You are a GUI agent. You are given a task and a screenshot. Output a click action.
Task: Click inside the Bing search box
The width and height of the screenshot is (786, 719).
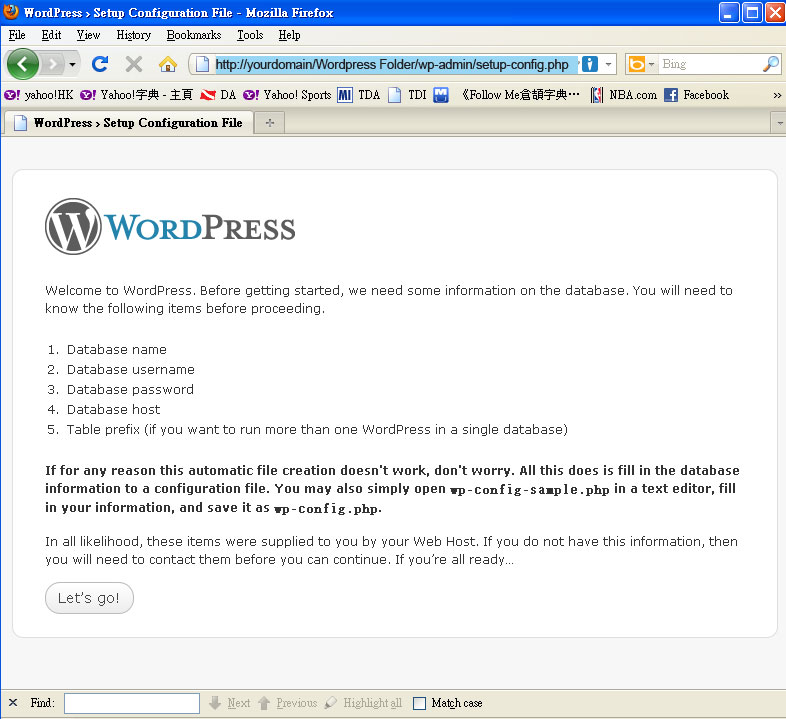709,64
